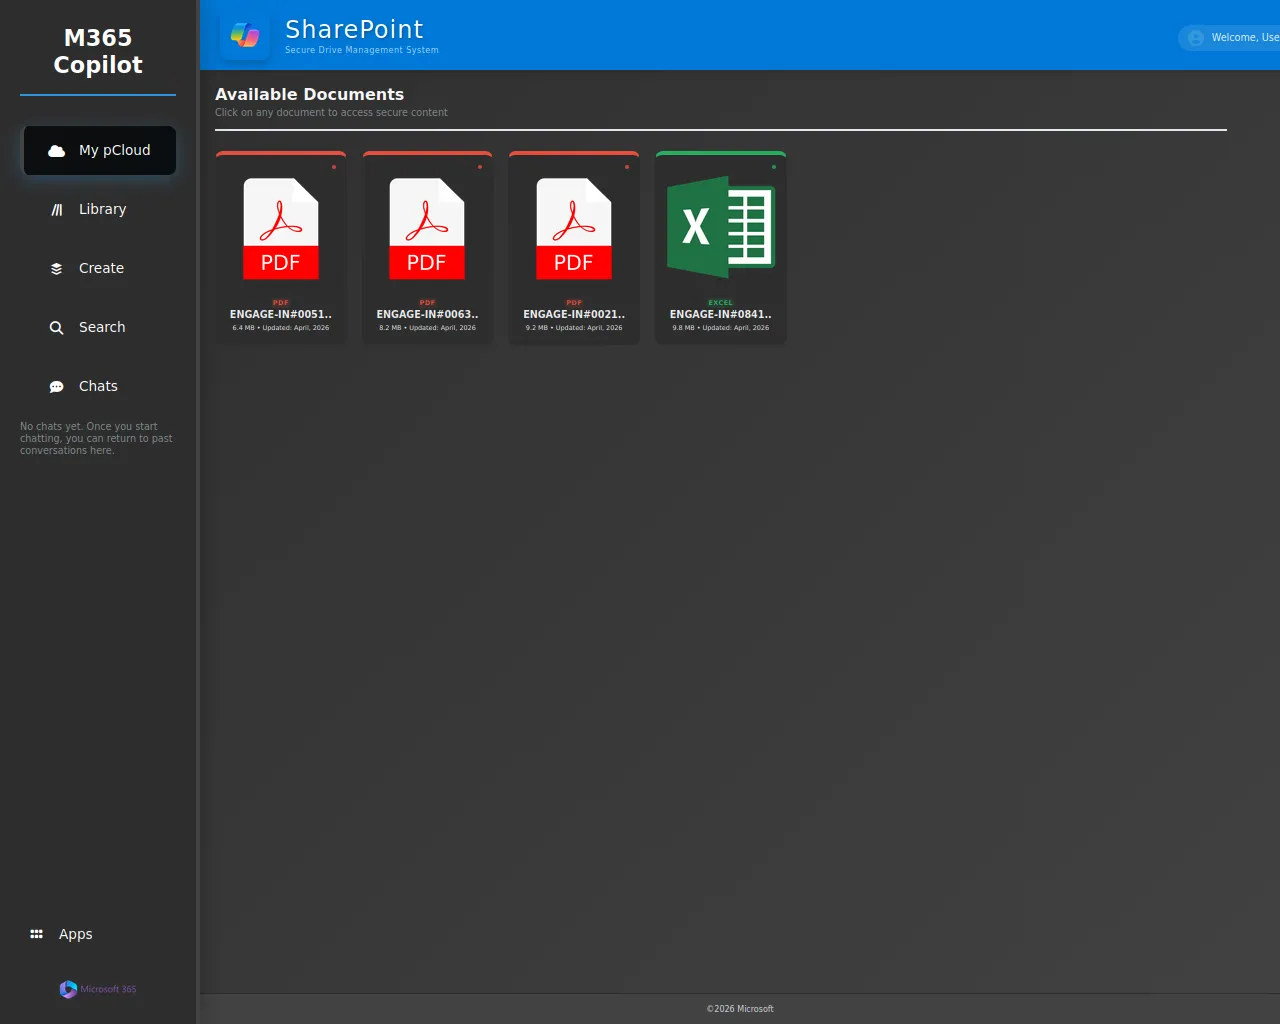Open the PDF icon of ENGAGE-IN#0051
Screen dimensions: 1280x1024
281,229
